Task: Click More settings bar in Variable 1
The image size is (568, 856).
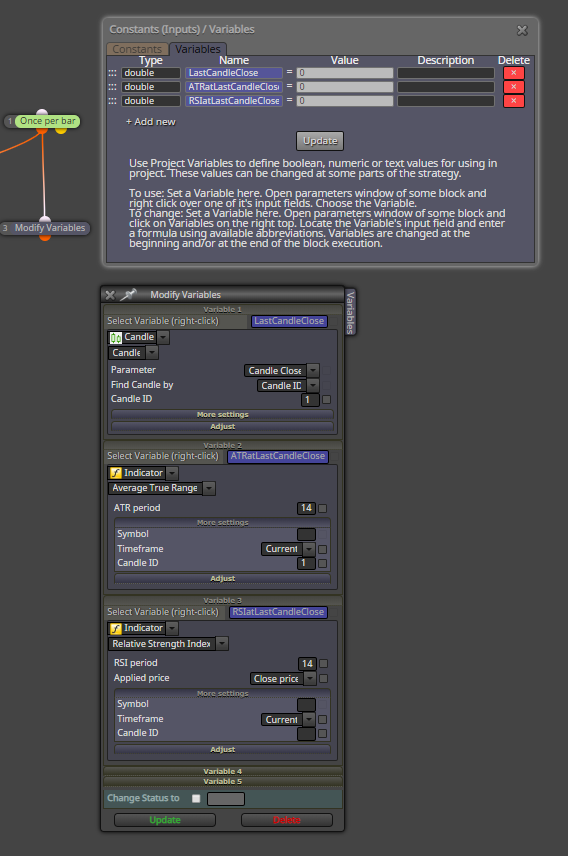Action: coord(223,414)
